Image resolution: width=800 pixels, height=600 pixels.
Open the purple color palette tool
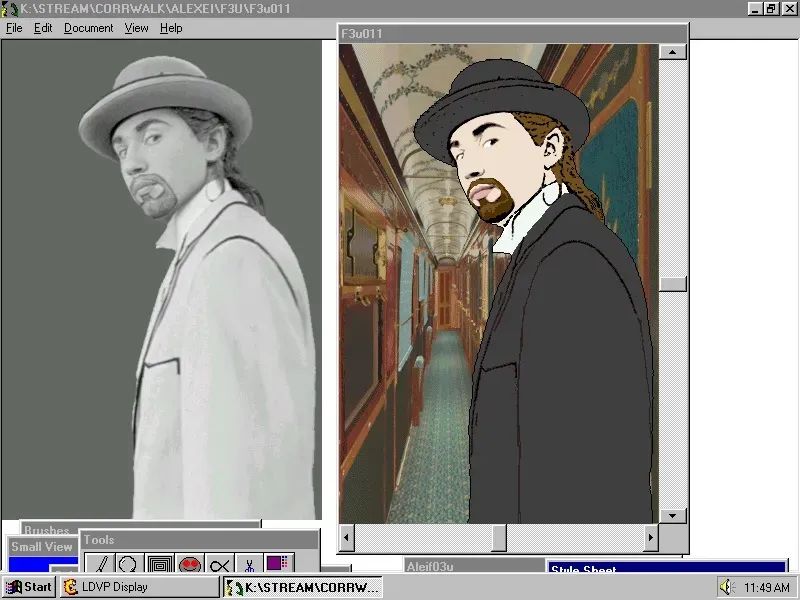[x=278, y=564]
